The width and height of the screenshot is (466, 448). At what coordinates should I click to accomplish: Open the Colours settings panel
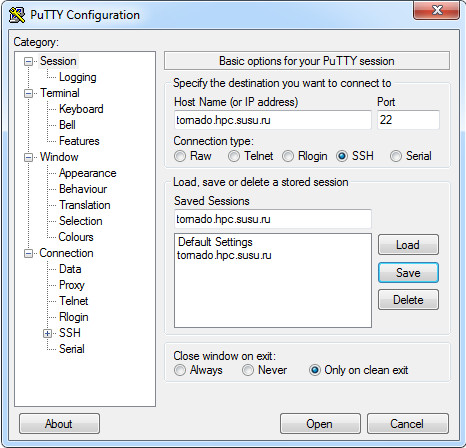click(x=76, y=237)
